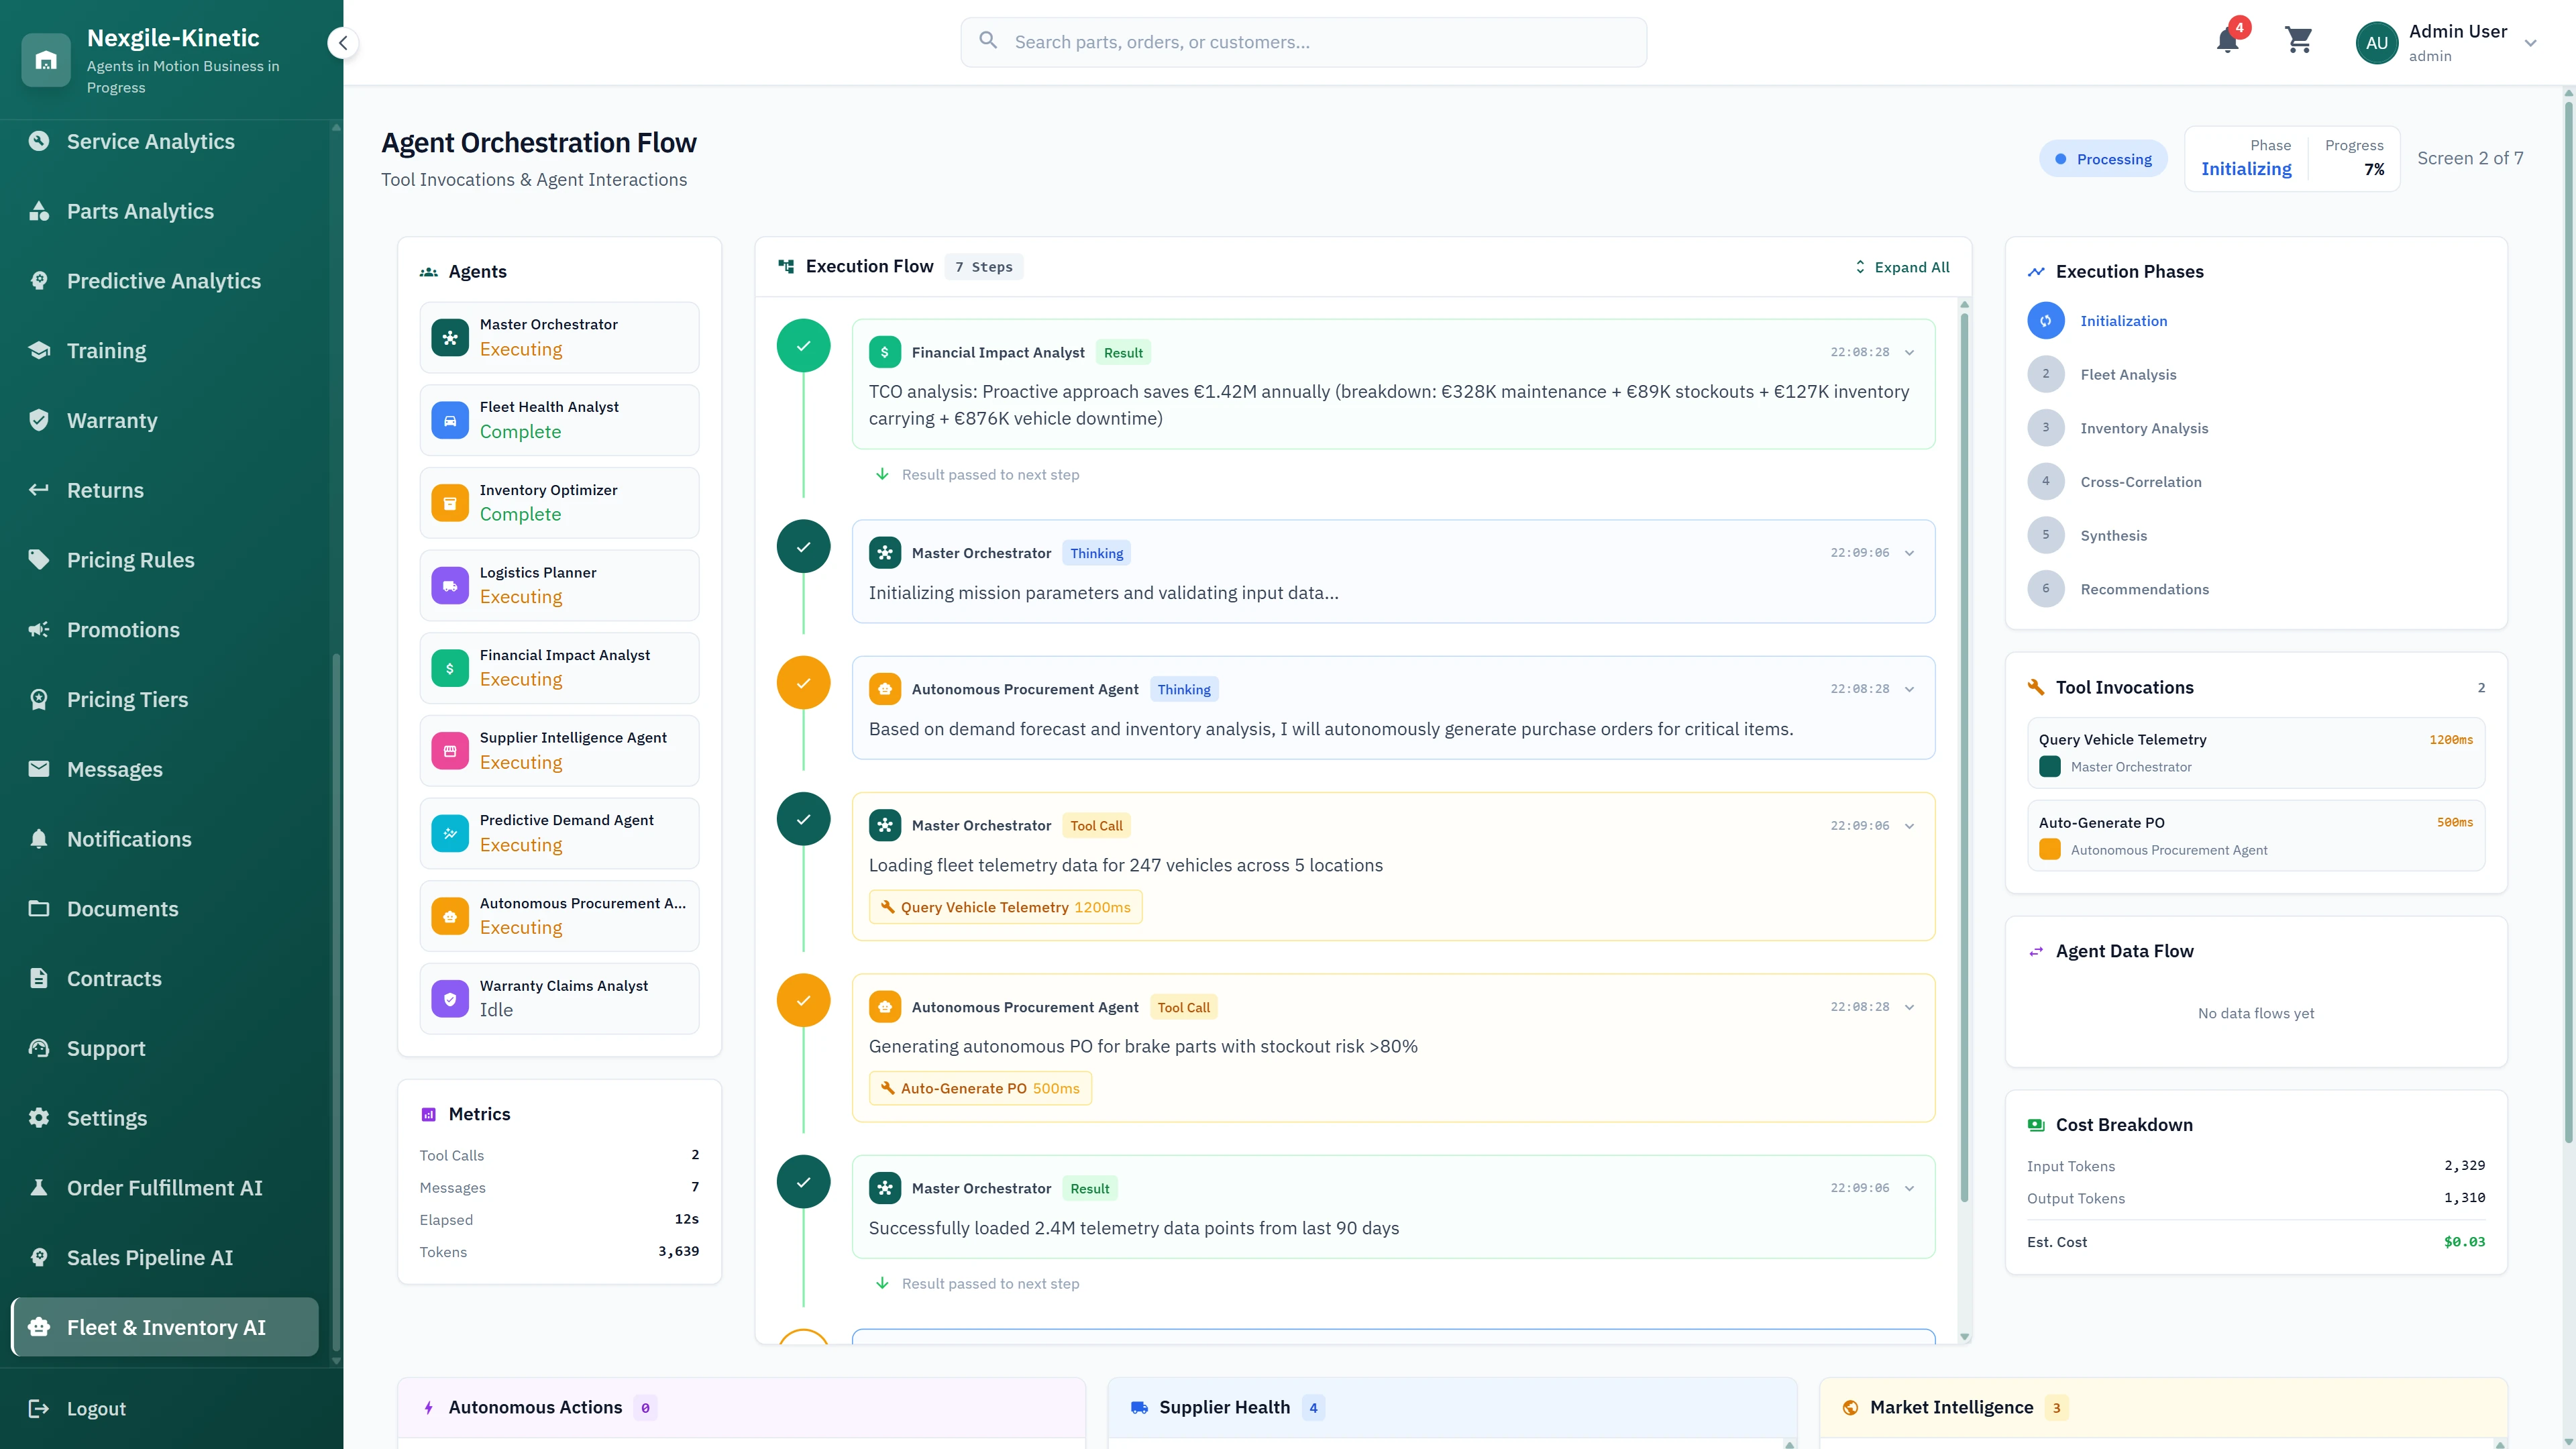Open the Pricing Rules tag icon
This screenshot has height=1449, width=2576.
(x=39, y=559)
